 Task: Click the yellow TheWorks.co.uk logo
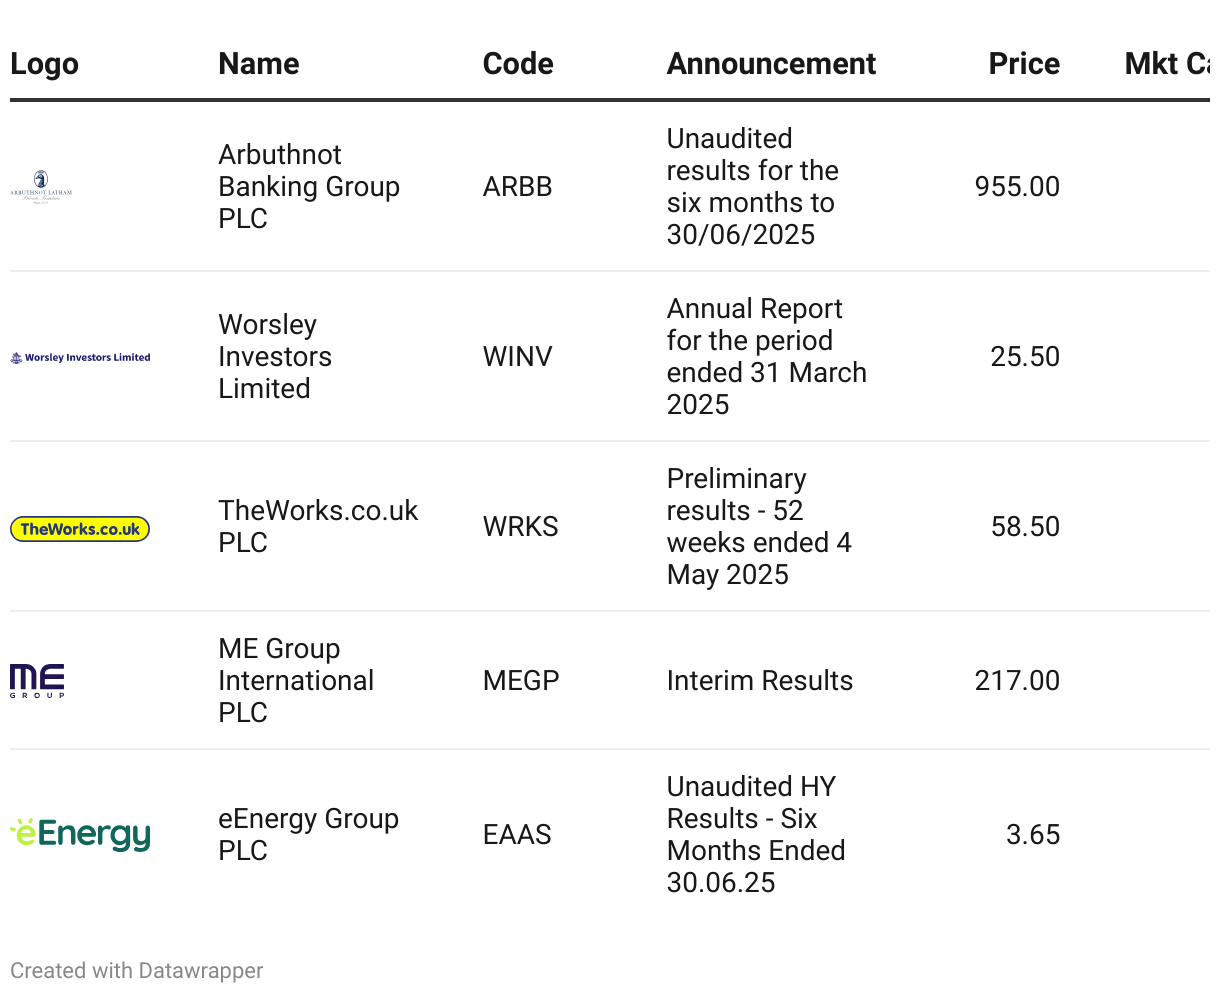[x=80, y=529]
